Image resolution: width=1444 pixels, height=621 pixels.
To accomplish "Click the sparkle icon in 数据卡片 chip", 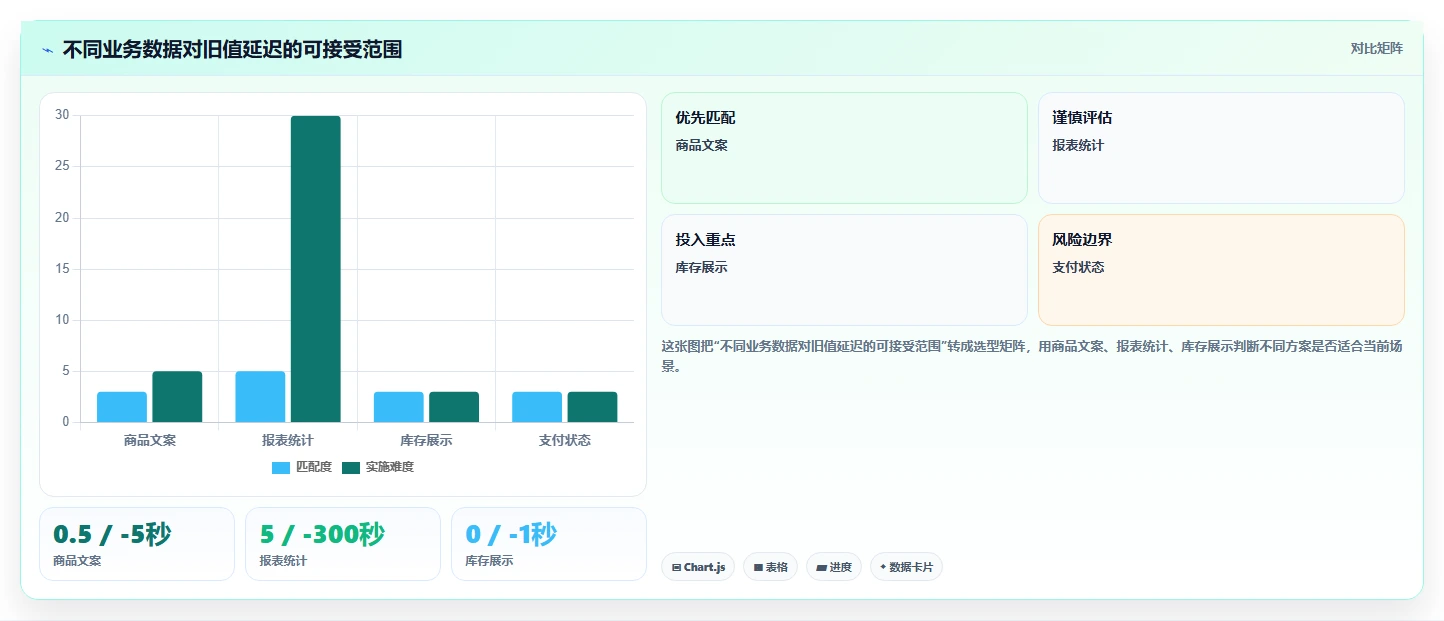I will coord(883,567).
